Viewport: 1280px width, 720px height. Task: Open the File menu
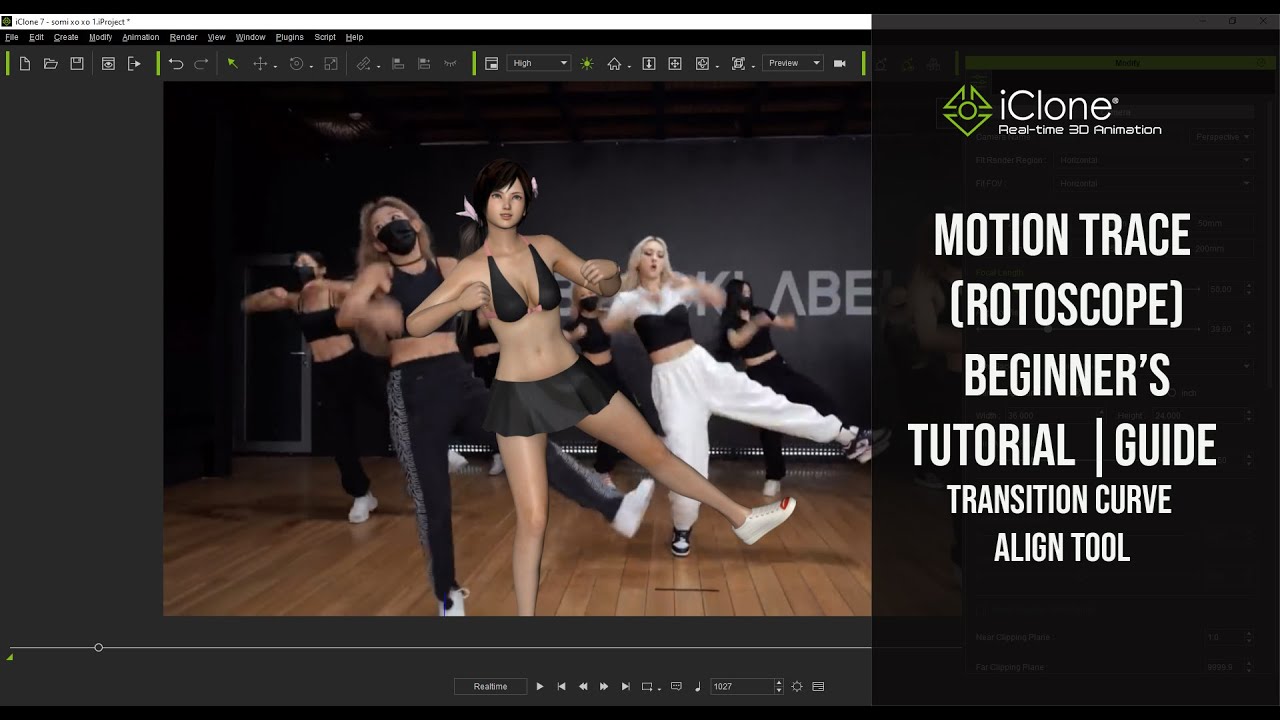(x=12, y=37)
